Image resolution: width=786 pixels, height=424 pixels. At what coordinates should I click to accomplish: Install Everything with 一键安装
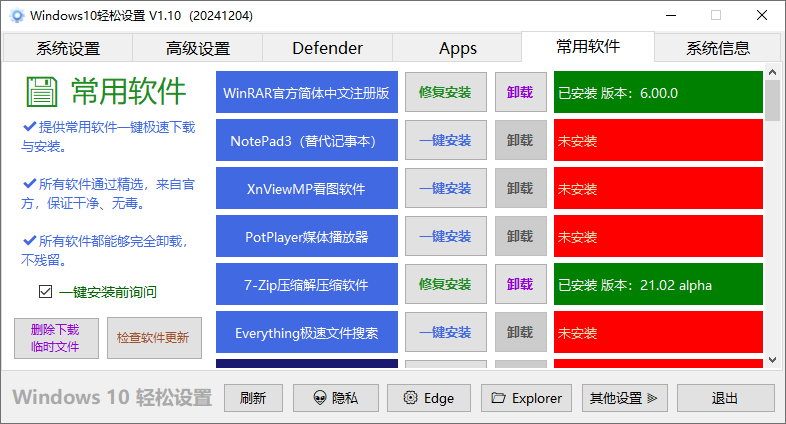pos(446,332)
